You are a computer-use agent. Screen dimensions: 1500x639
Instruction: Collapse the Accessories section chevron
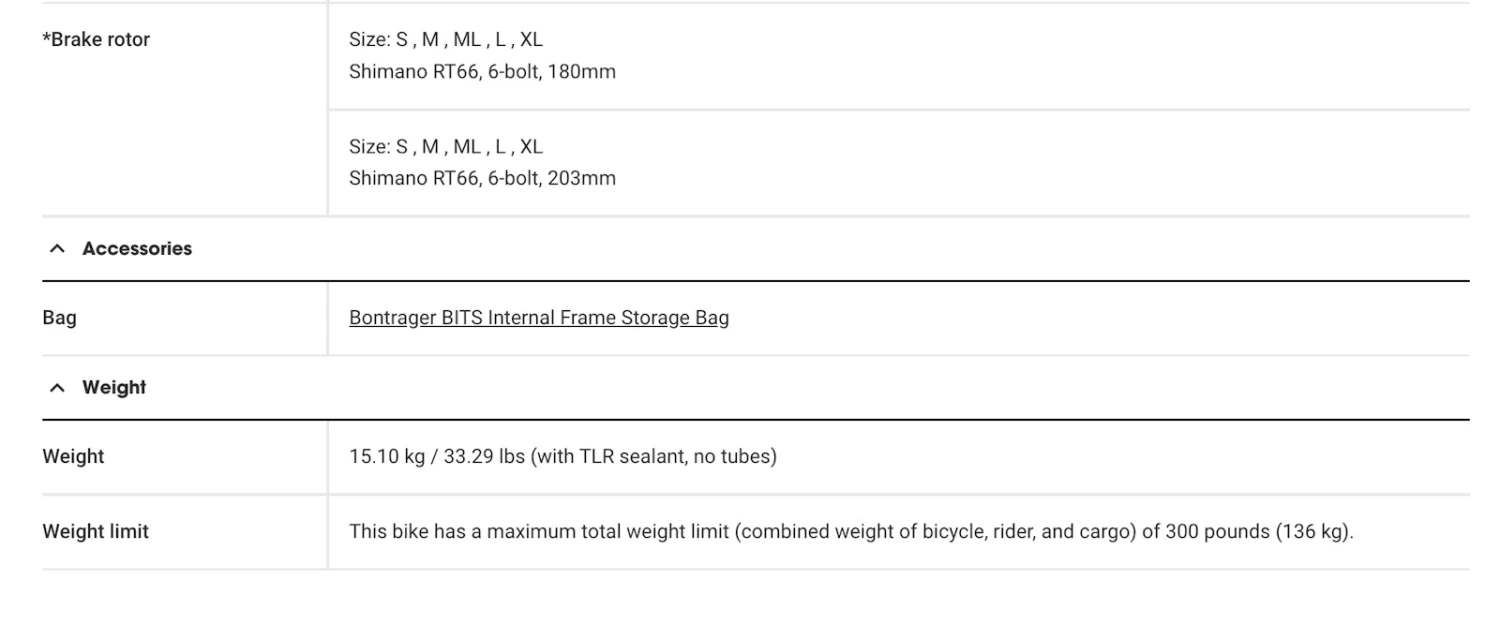[x=57, y=249]
